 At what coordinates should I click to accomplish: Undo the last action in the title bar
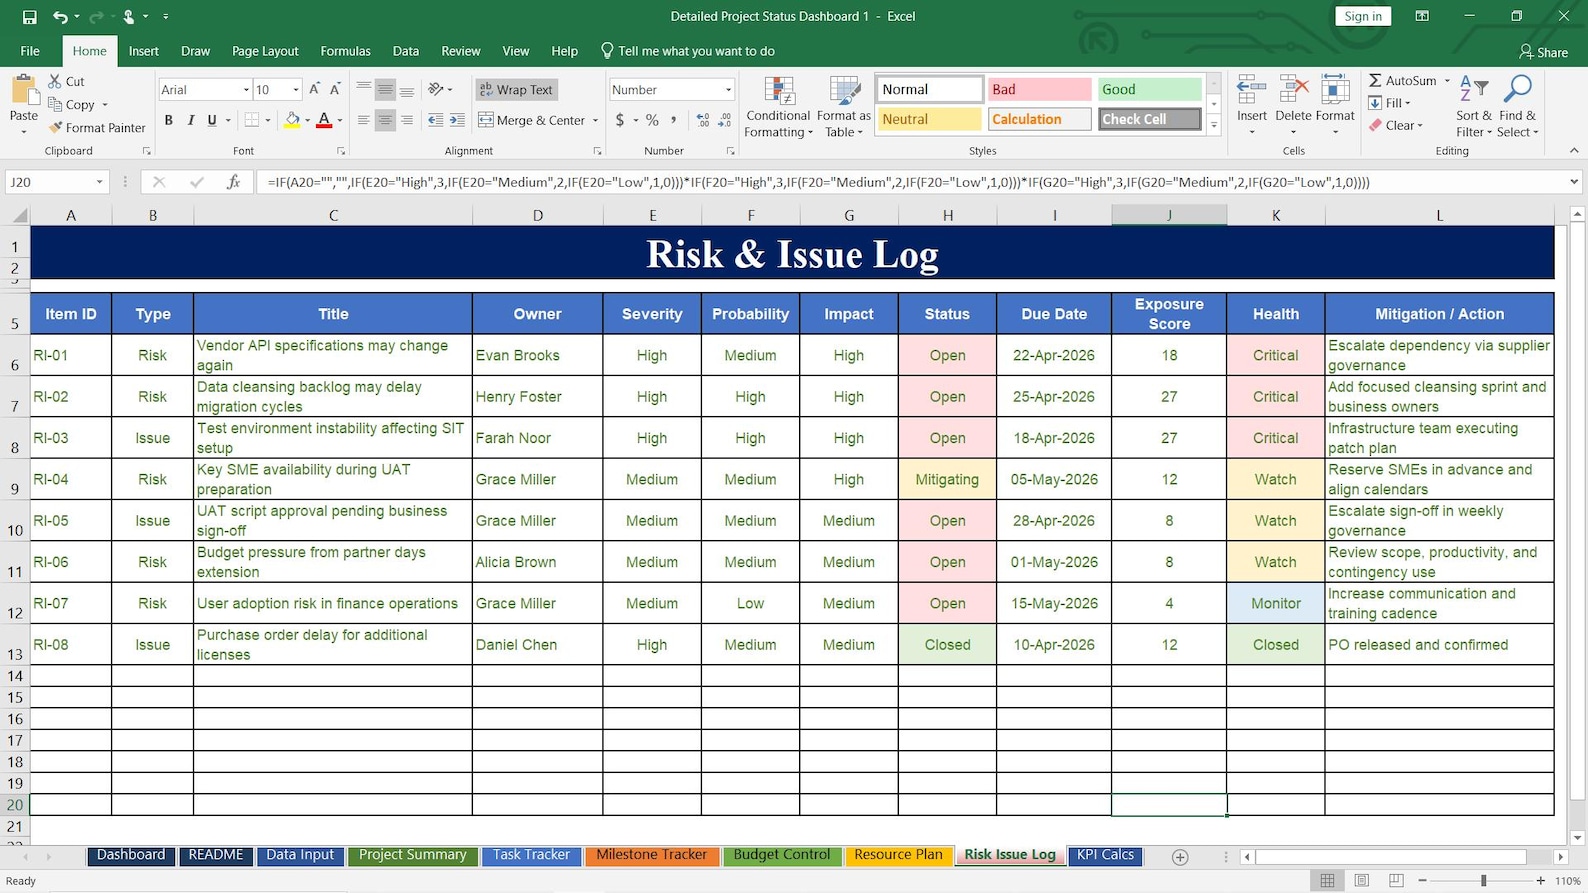pos(60,17)
